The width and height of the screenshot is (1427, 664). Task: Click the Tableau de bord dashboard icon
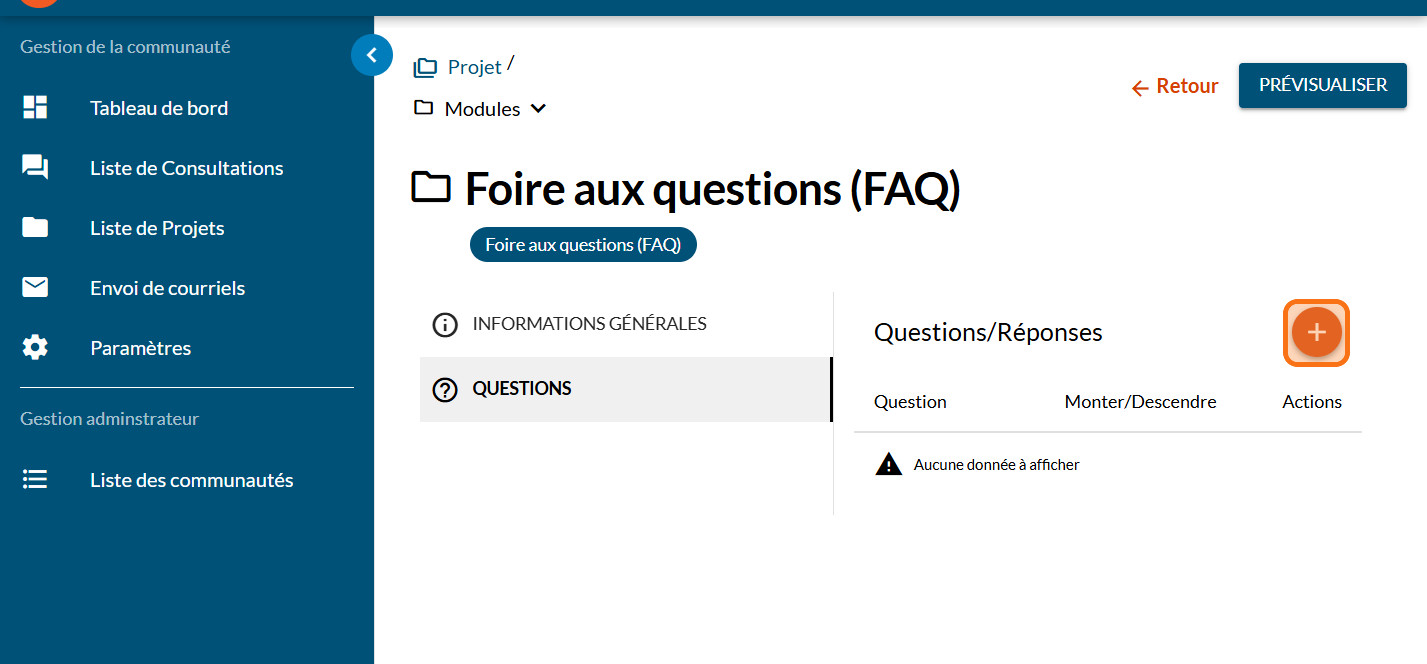pyautogui.click(x=35, y=108)
